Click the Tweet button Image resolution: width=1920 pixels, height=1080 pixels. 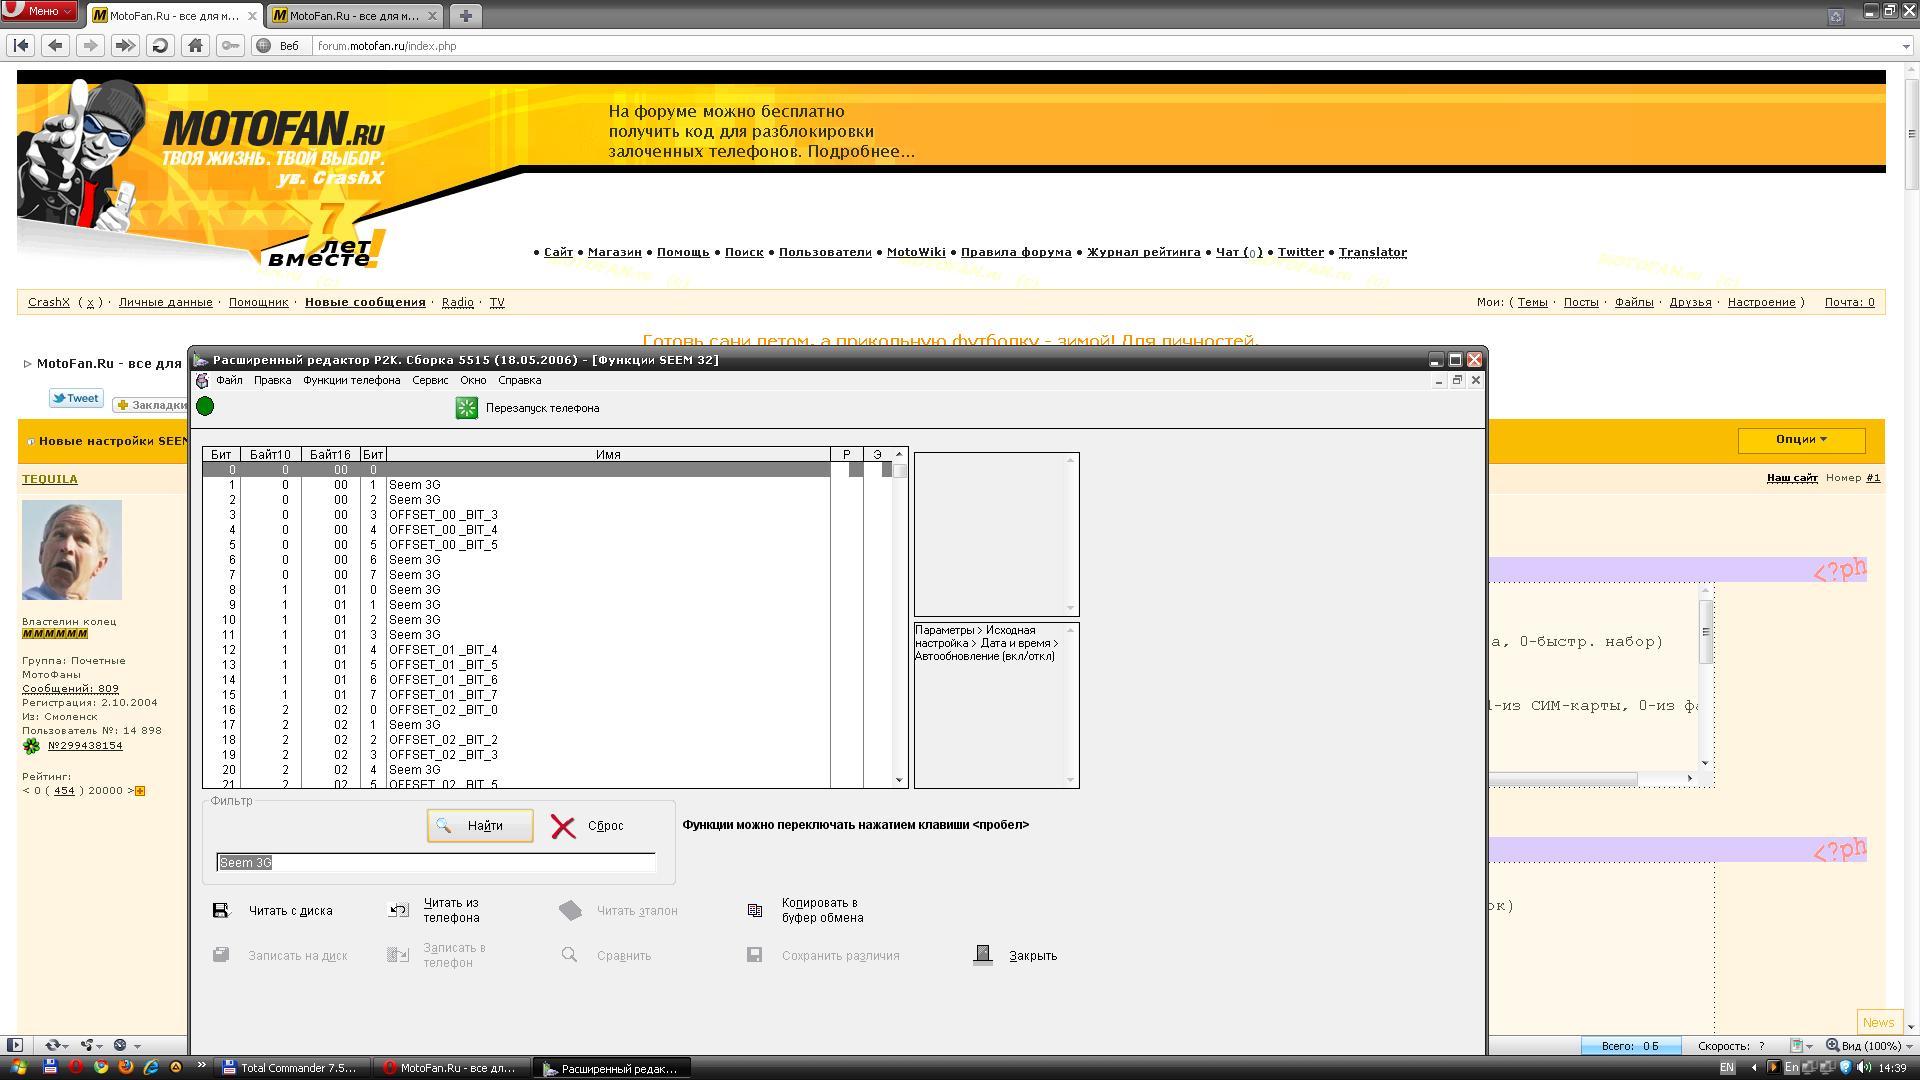click(x=76, y=398)
